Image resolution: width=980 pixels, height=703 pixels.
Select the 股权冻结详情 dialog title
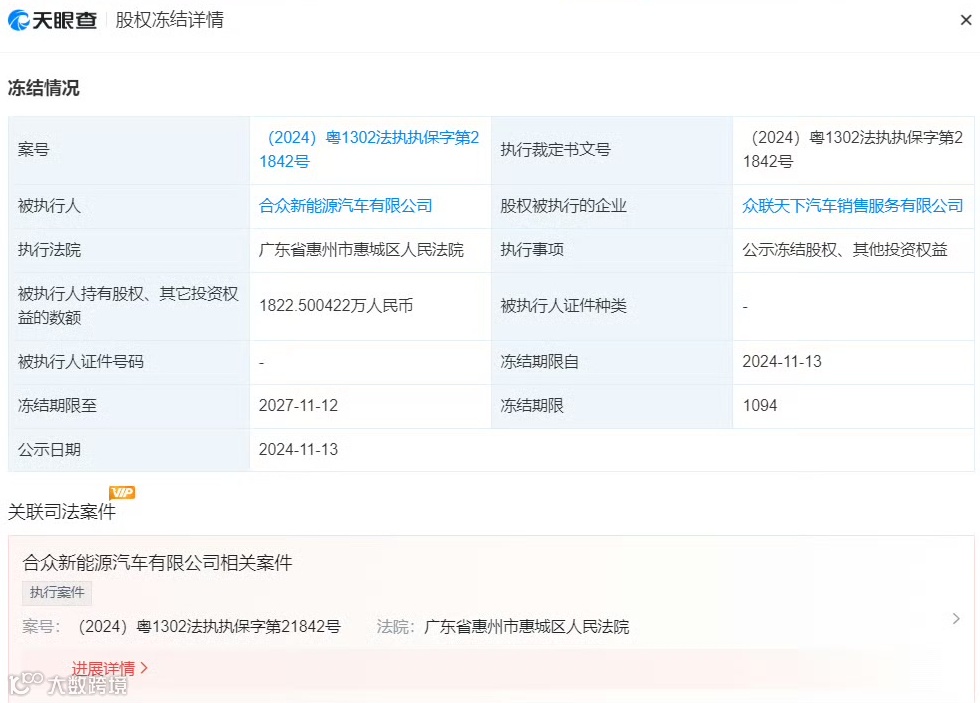169,20
